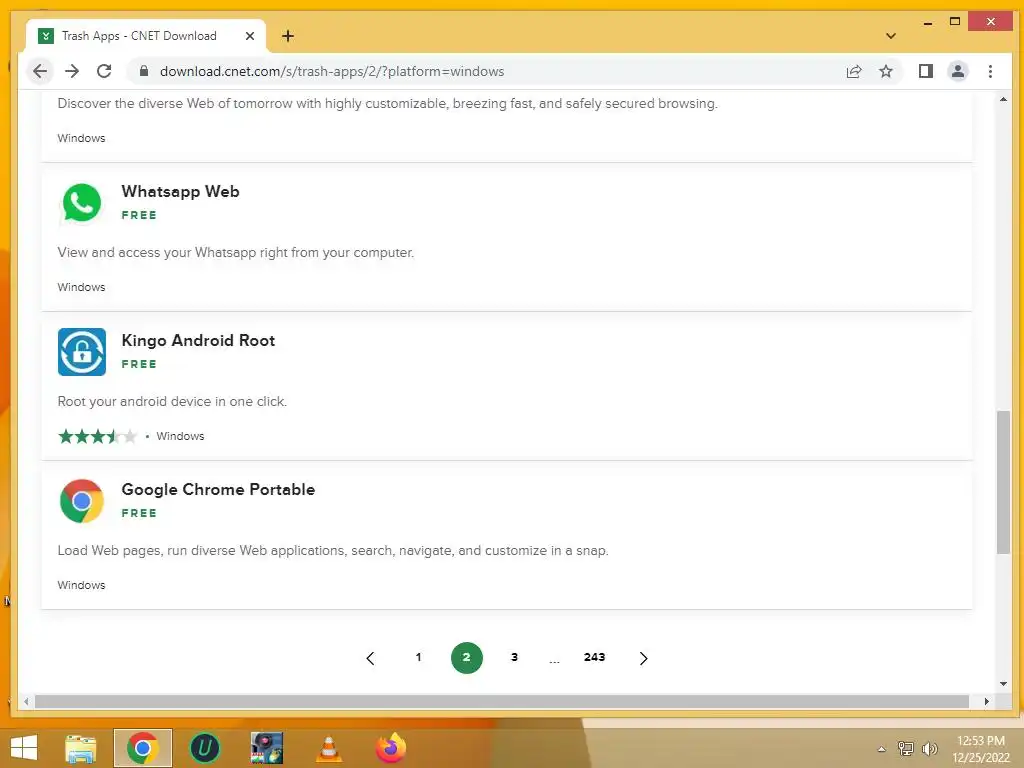This screenshot has height=768, width=1024.
Task: Open the Kingo Android Root title link
Action: coord(198,340)
